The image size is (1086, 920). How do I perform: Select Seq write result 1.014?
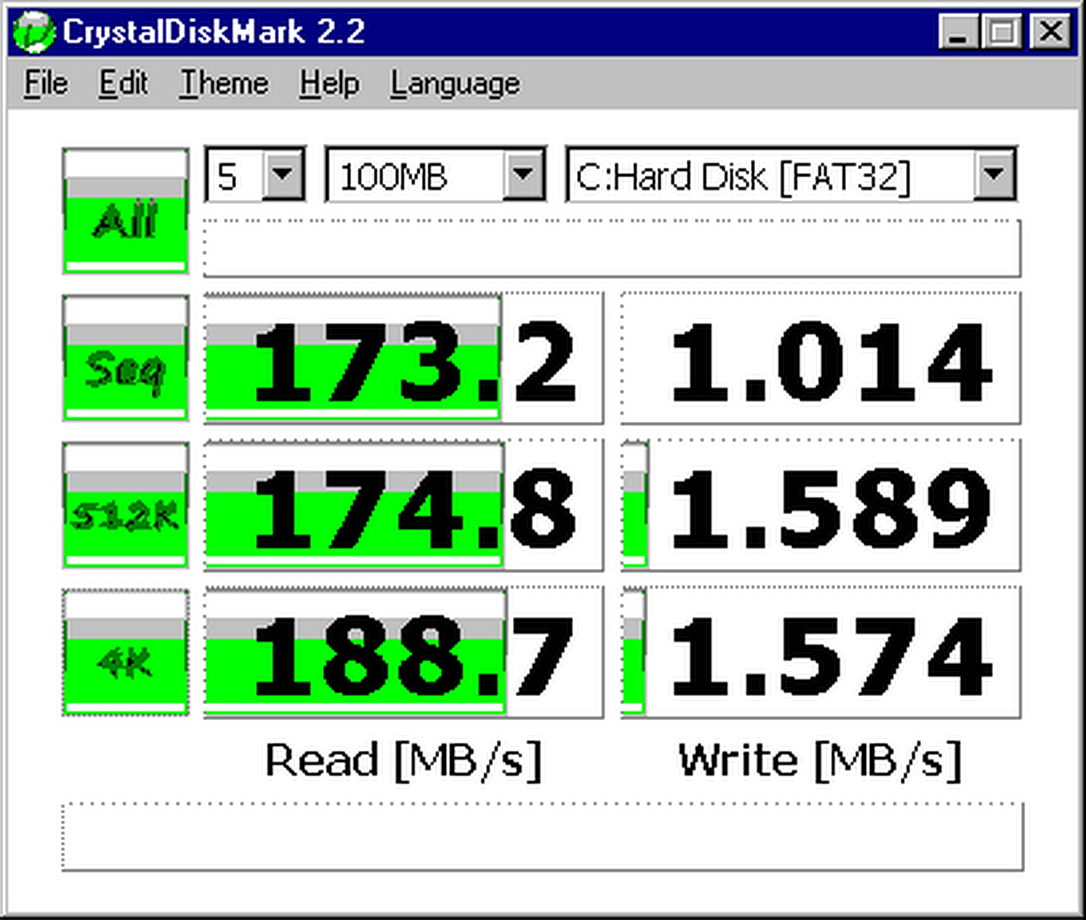pos(821,358)
